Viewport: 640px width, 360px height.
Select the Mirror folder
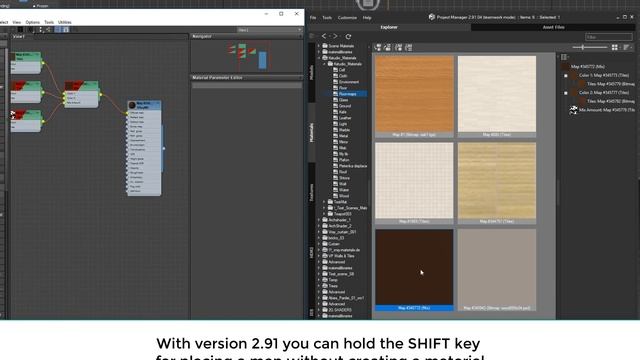[343, 142]
